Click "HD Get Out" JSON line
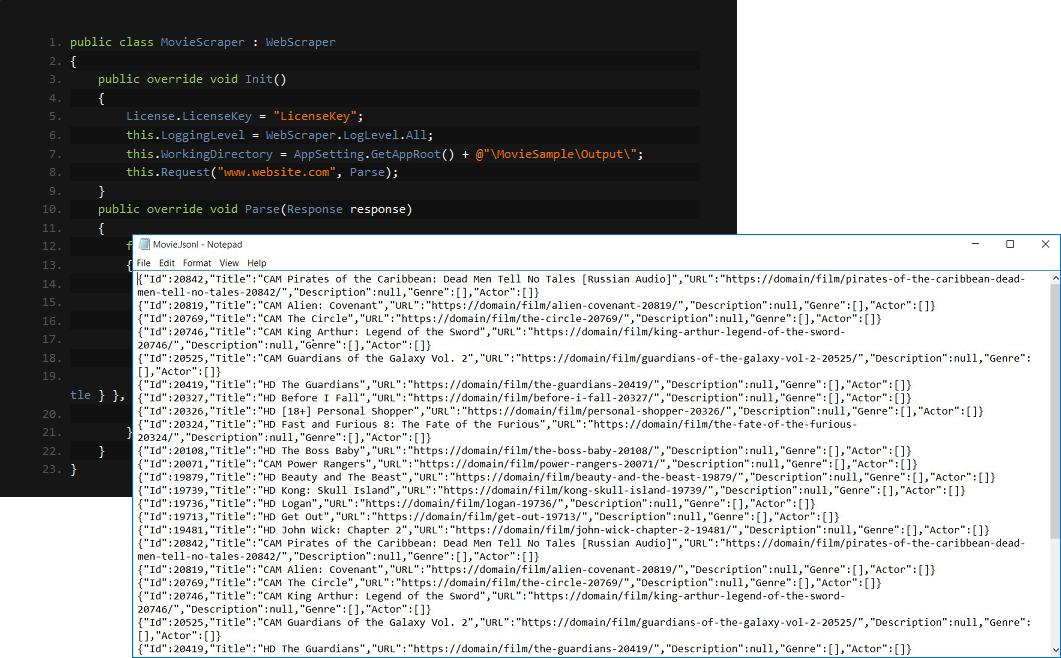The width and height of the screenshot is (1061, 658). [x=489, y=517]
